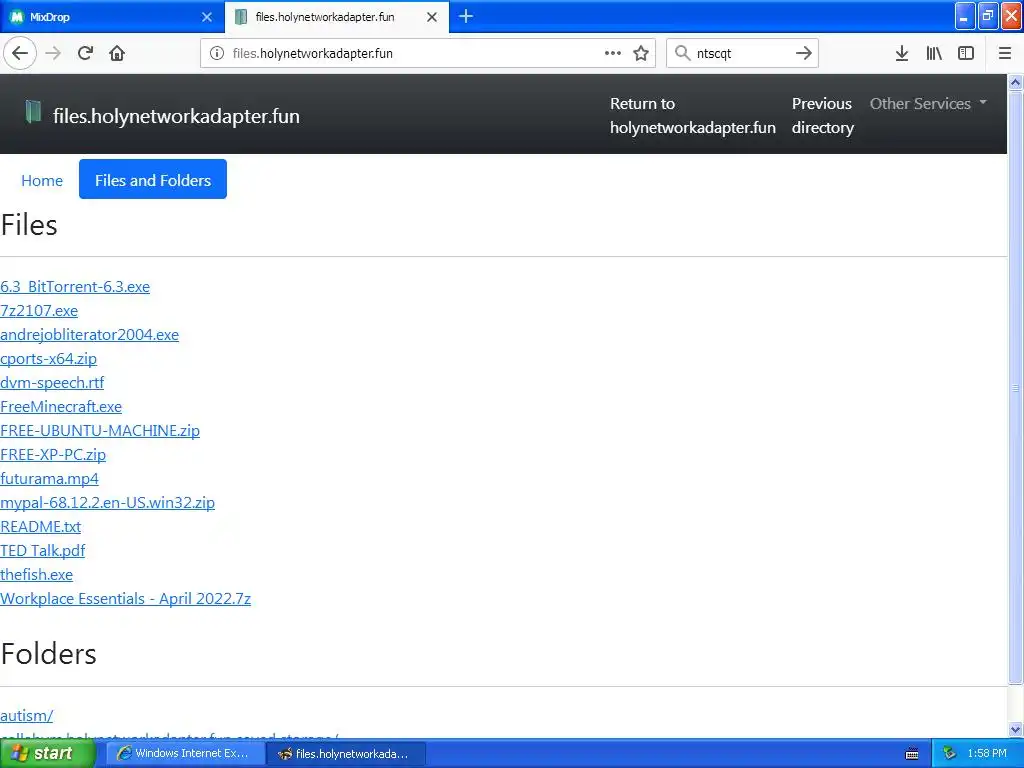The width and height of the screenshot is (1024, 768).
Task: Click the keyboard icon in system tray
Action: pyautogui.click(x=912, y=754)
